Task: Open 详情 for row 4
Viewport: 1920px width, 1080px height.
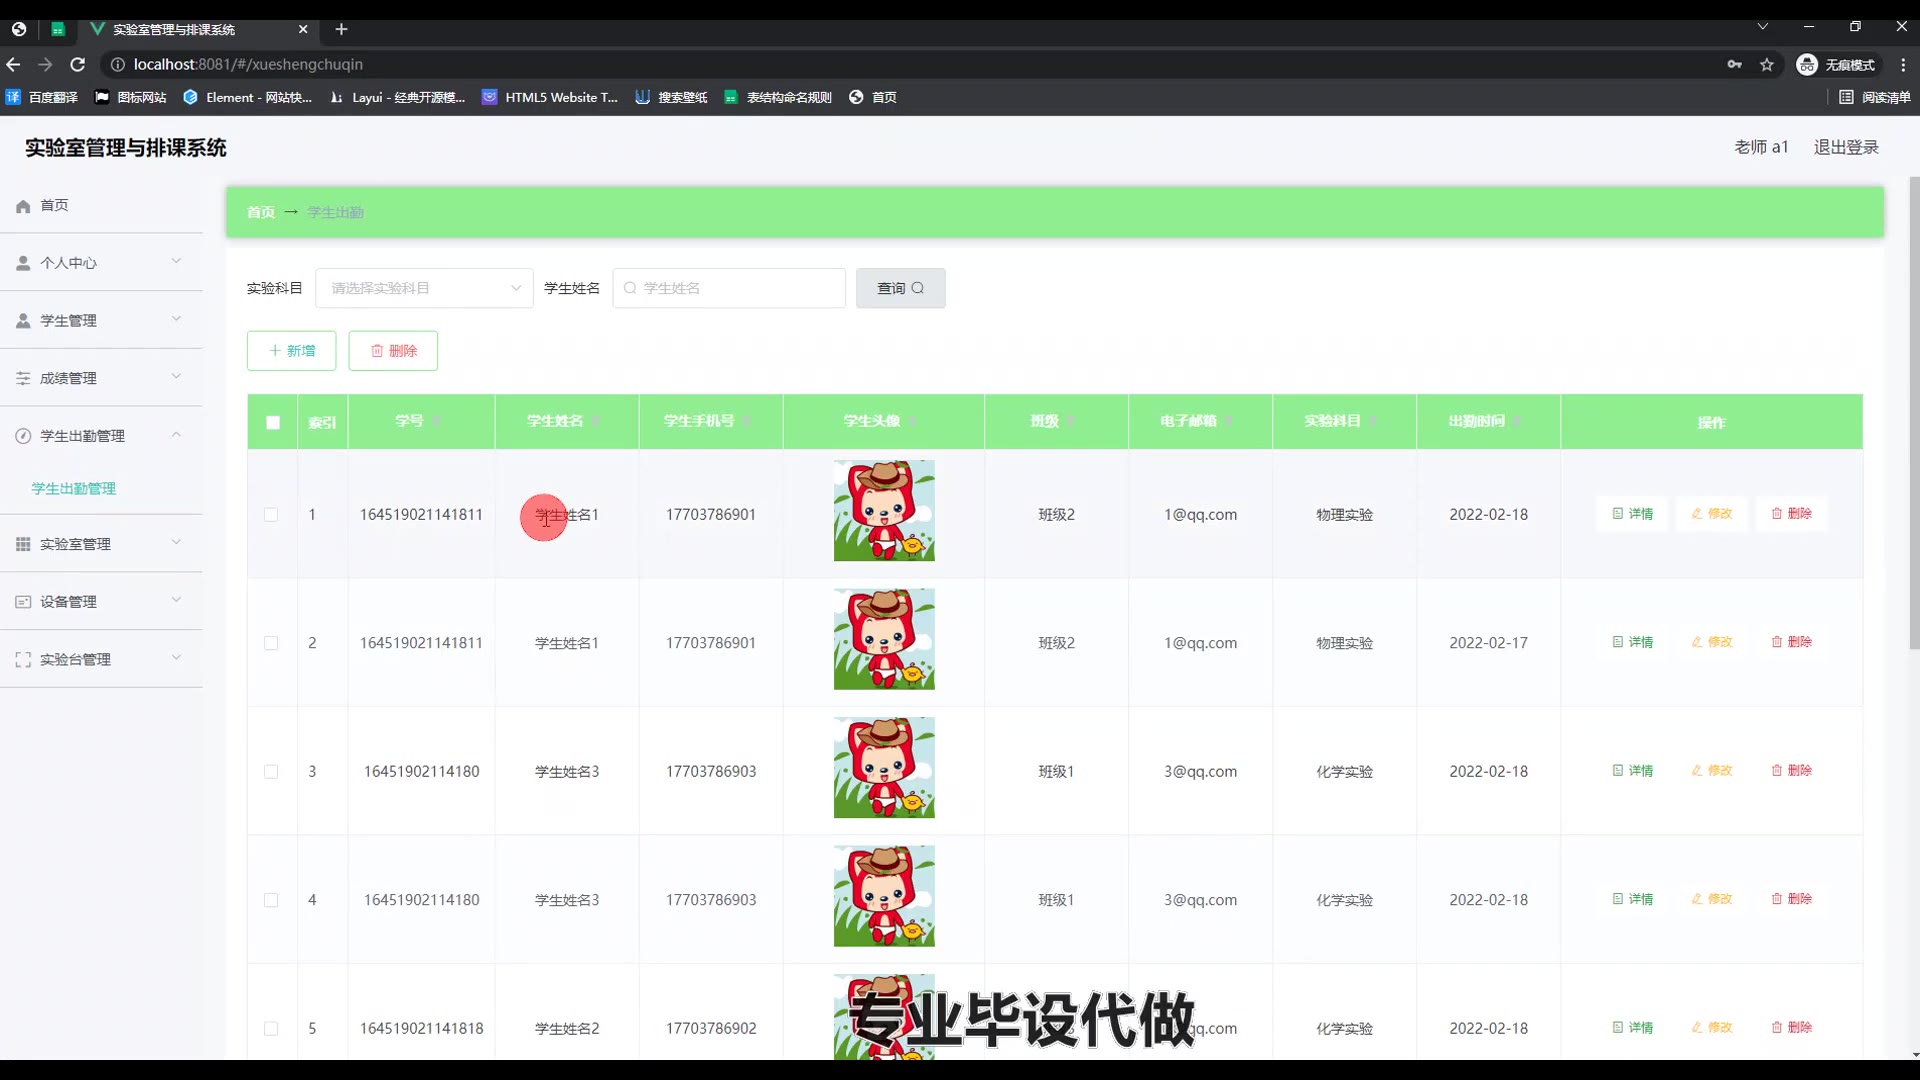Action: (1632, 899)
